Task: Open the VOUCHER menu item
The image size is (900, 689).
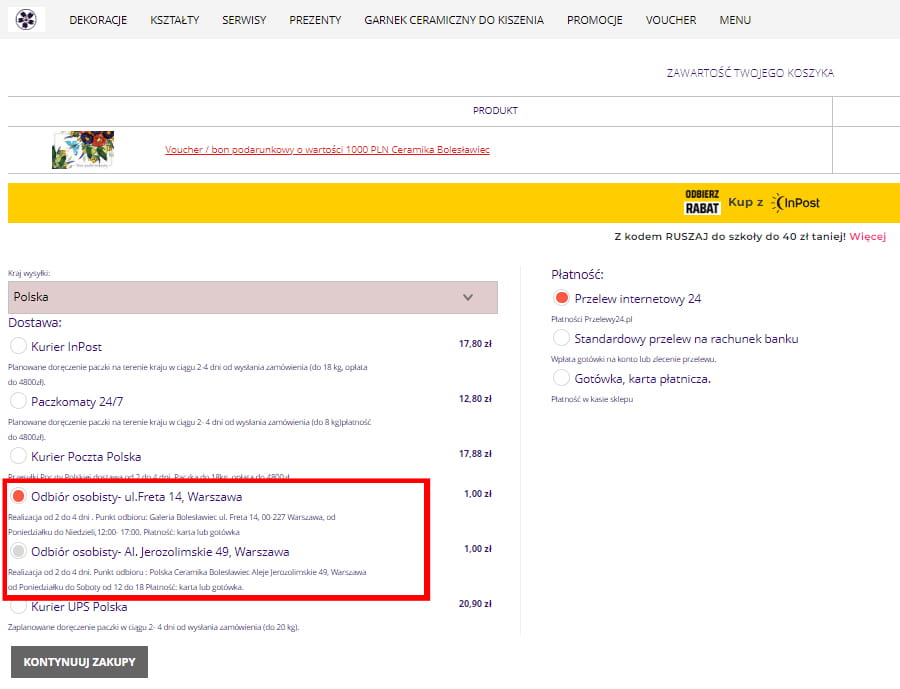Action: (670, 20)
